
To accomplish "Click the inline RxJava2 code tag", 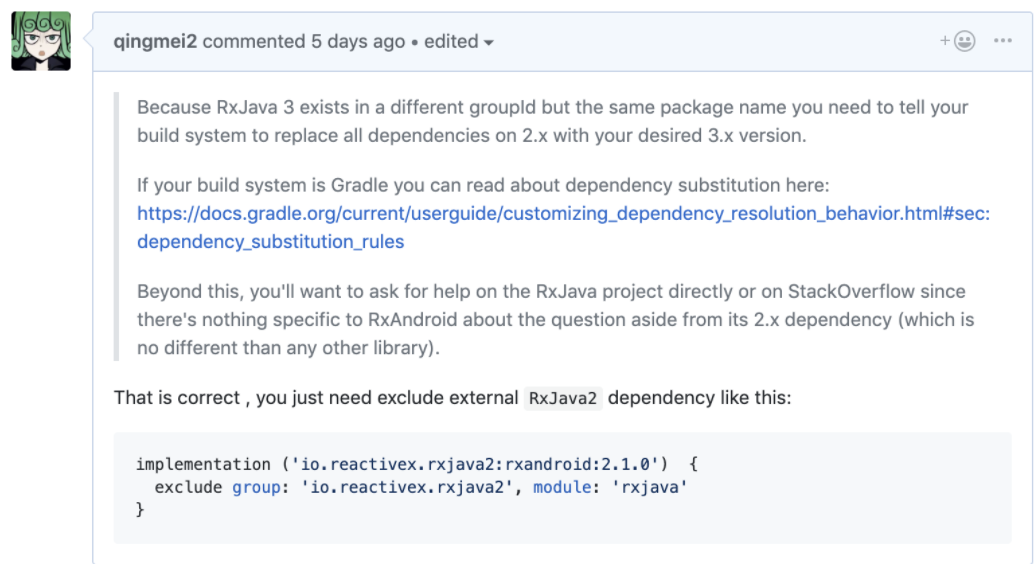I will click(x=563, y=398).
